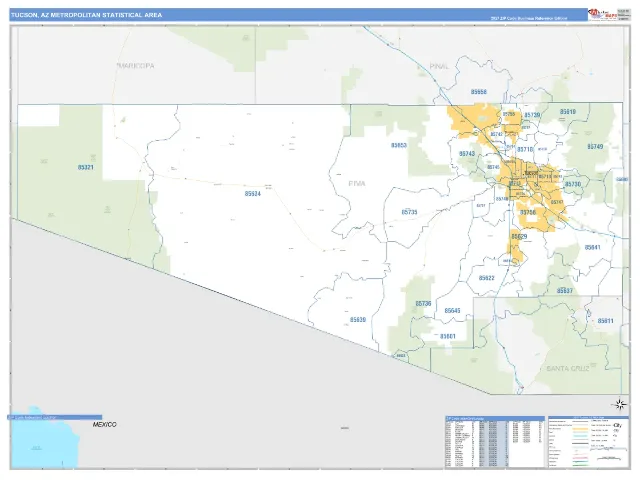
Task: Click the PIMA county label
Action: tap(357, 184)
